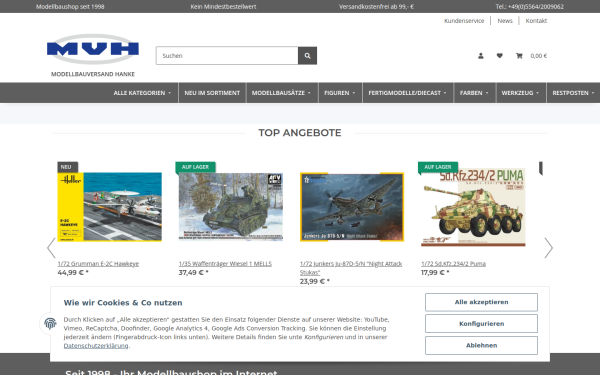Click Wie wir Cookies & Co nutzen heading
Viewport: 600px width, 375px height.
[123, 303]
